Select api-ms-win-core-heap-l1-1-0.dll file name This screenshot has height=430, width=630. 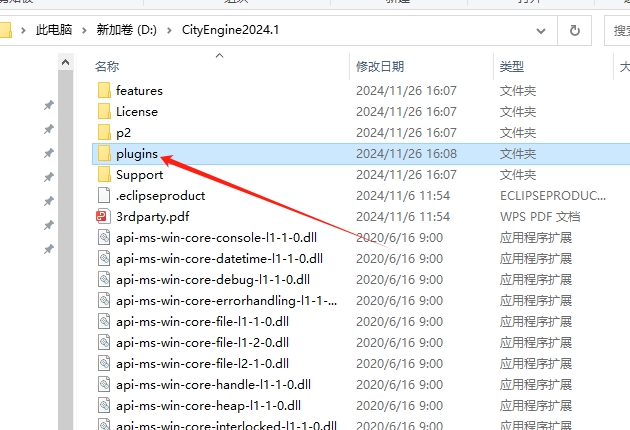tap(208, 405)
